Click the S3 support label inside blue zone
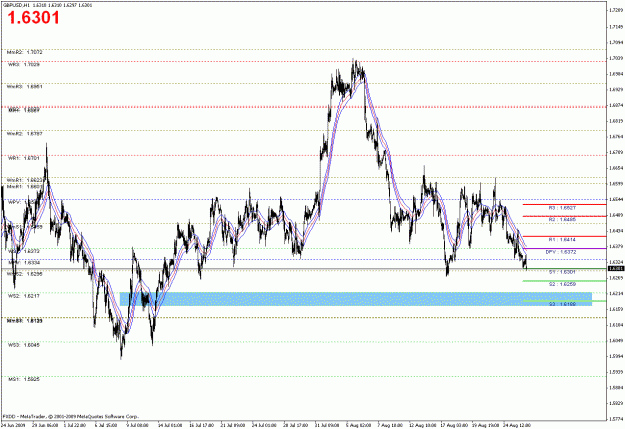 click(x=562, y=304)
